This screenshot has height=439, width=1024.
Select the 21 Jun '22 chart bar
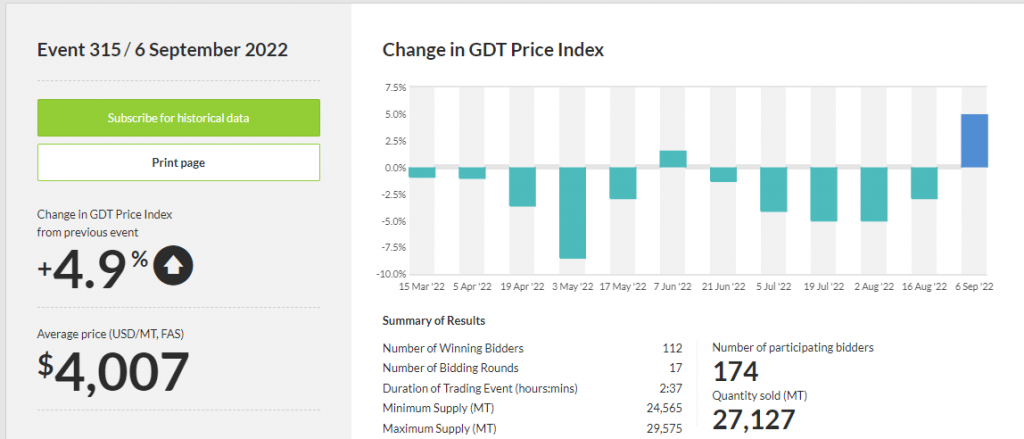723,175
